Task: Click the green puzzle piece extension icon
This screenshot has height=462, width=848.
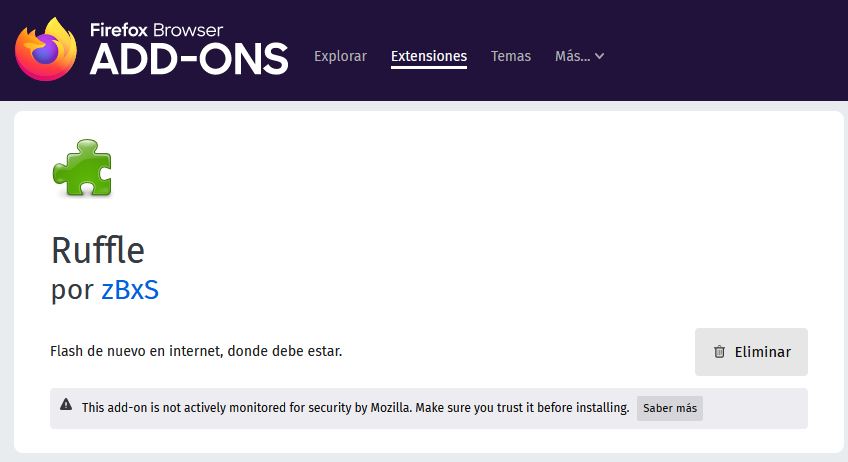Action: (82, 168)
